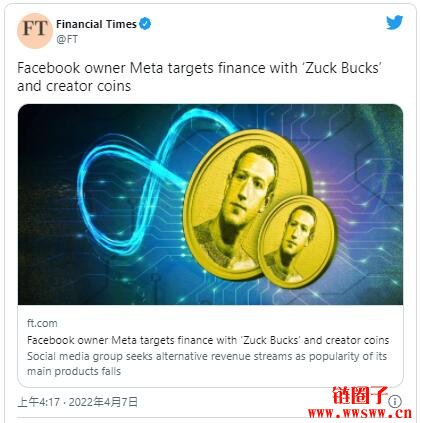The height and width of the screenshot is (423, 421).
Task: Click the blue verified badge icon
Action: tap(145, 24)
